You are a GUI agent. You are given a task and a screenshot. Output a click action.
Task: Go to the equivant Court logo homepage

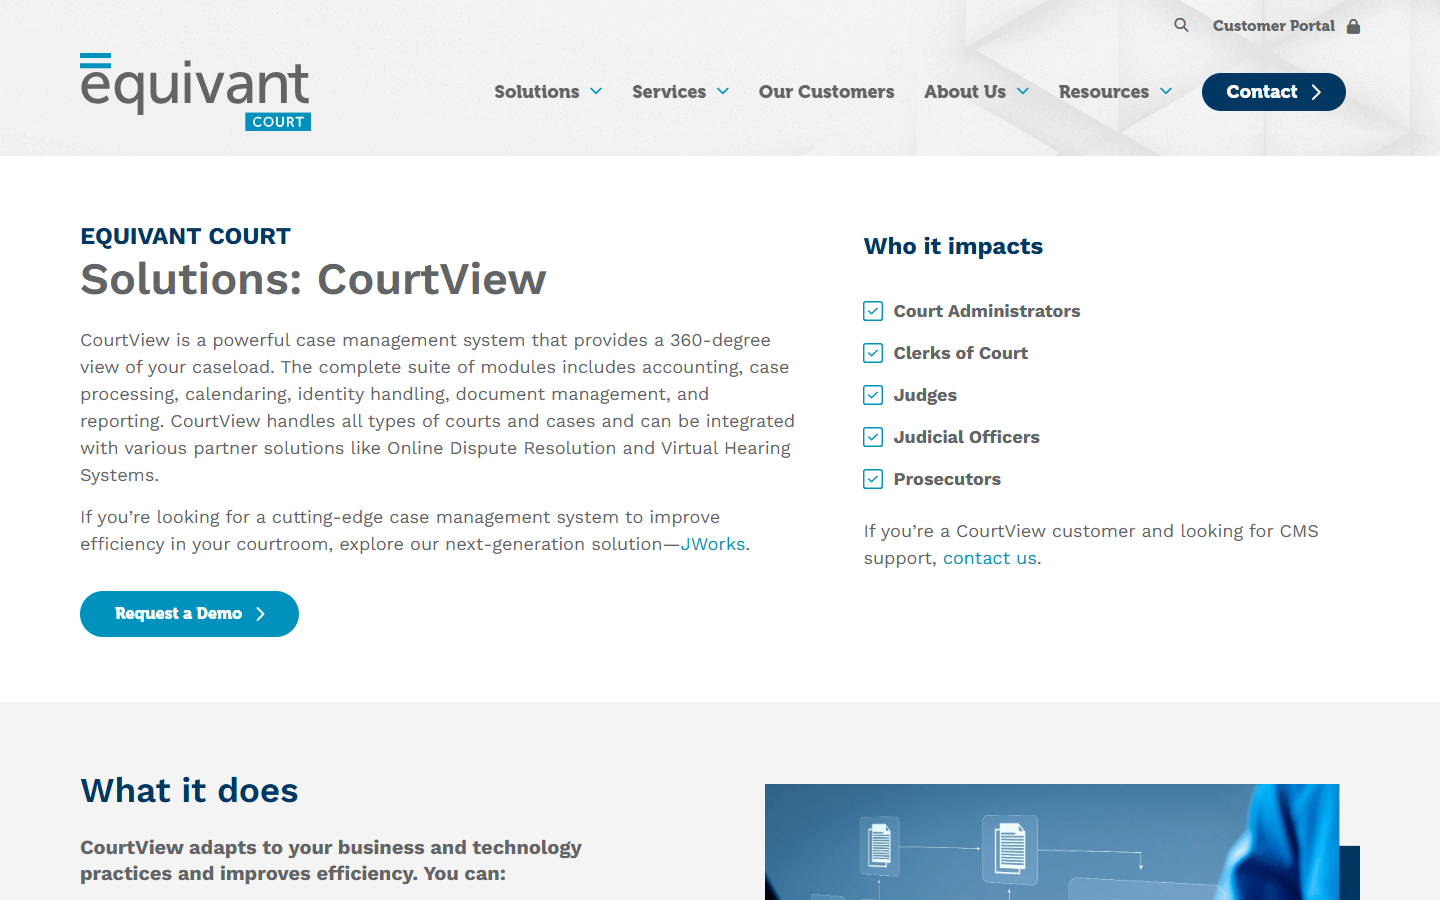[x=195, y=92]
